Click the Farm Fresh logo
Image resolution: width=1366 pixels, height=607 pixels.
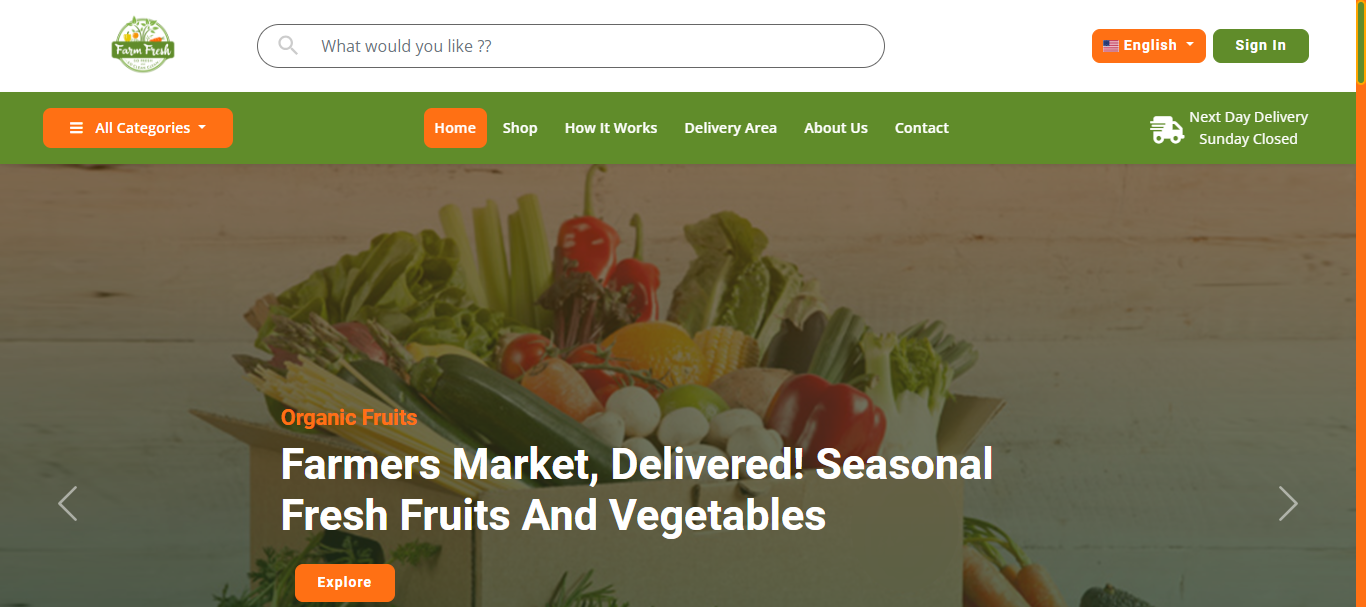pos(143,45)
